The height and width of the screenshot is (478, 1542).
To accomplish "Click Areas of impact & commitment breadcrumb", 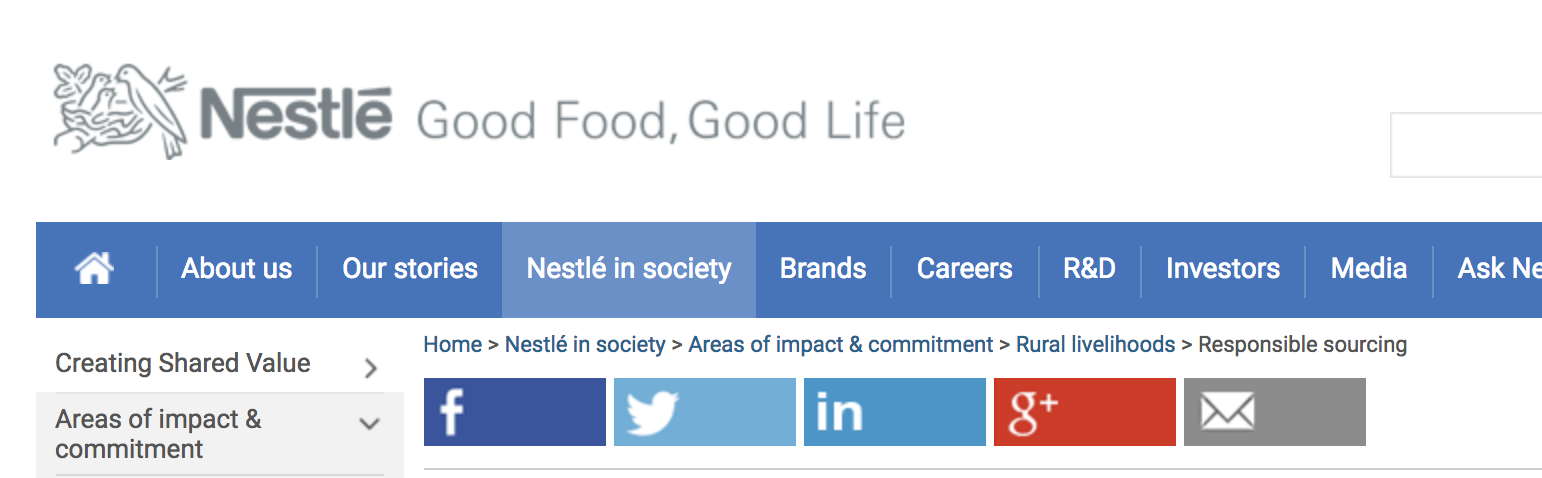I will tap(841, 345).
